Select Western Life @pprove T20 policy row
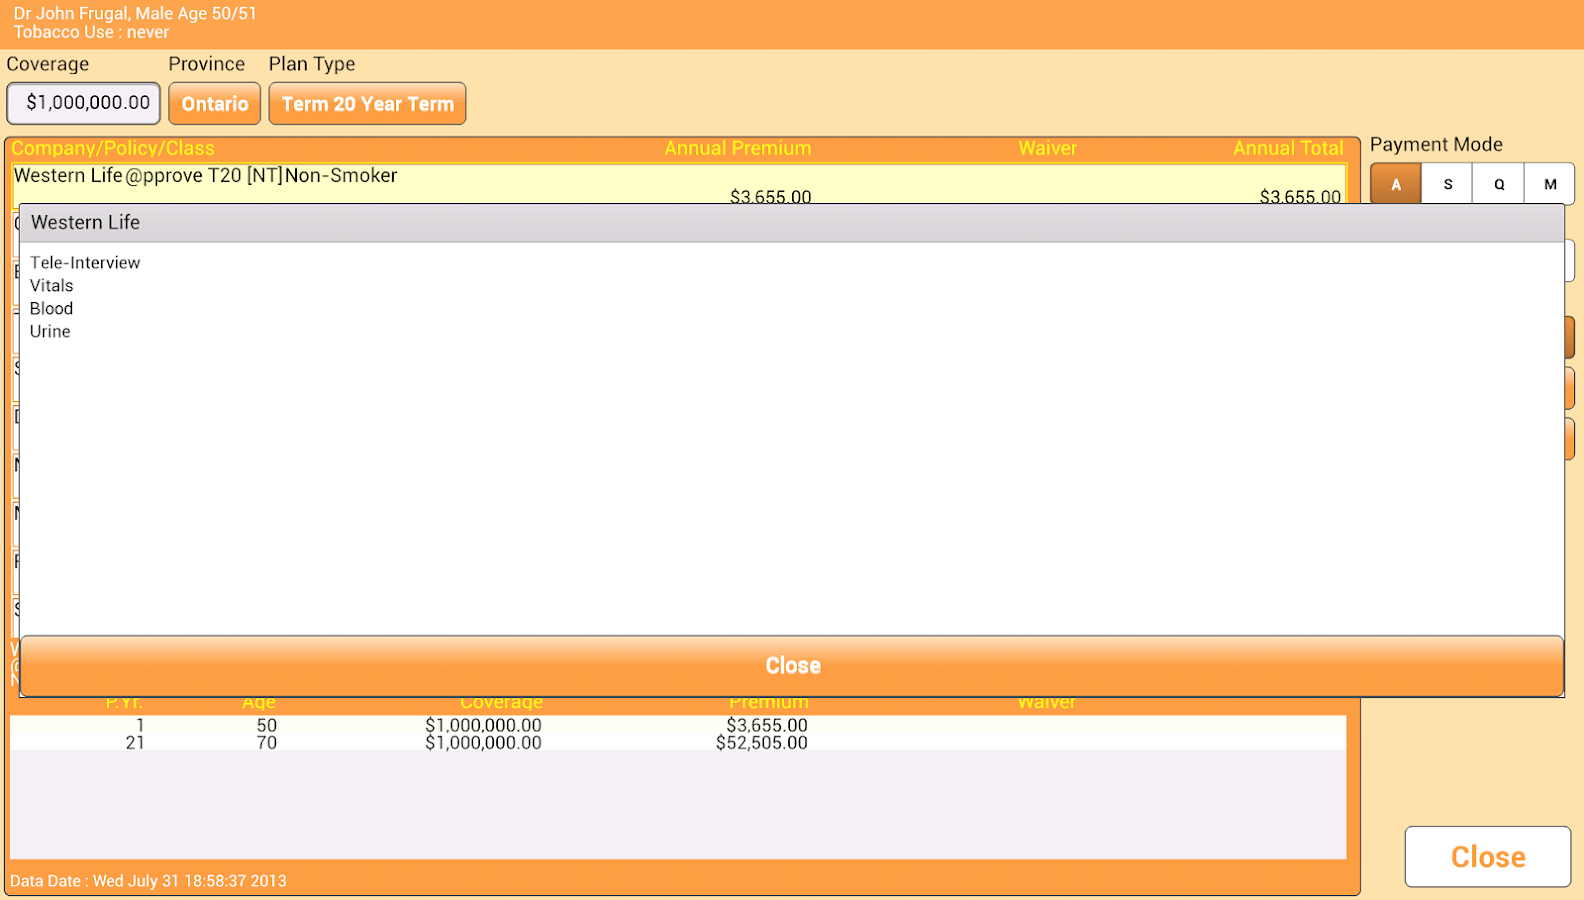1584x900 pixels. [678, 184]
